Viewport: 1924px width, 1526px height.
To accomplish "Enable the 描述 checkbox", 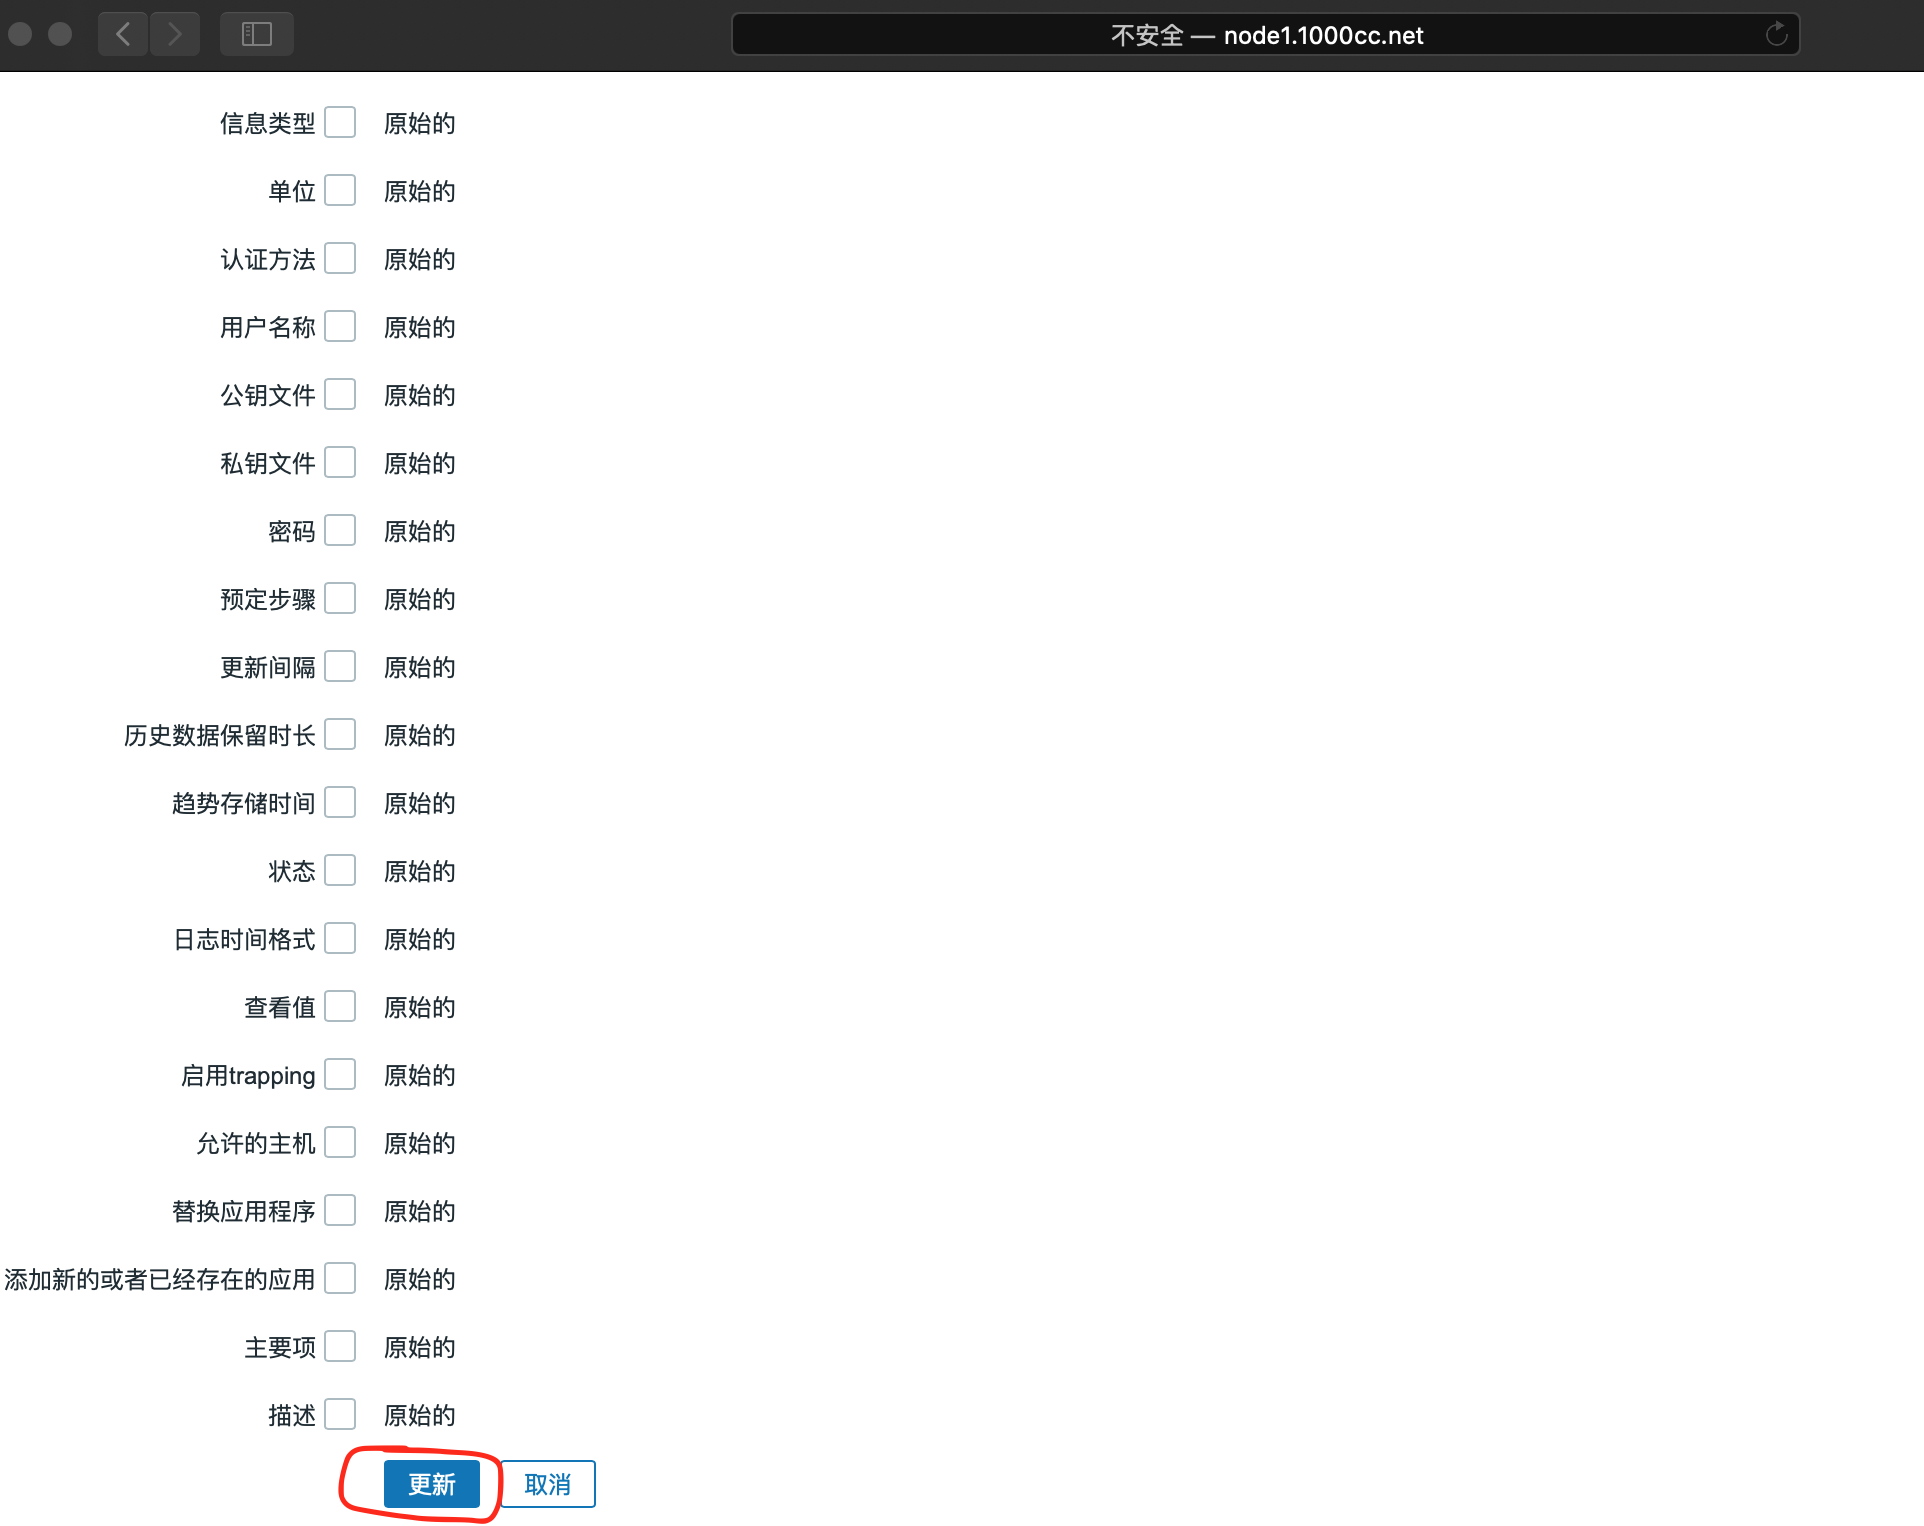I will [340, 1414].
